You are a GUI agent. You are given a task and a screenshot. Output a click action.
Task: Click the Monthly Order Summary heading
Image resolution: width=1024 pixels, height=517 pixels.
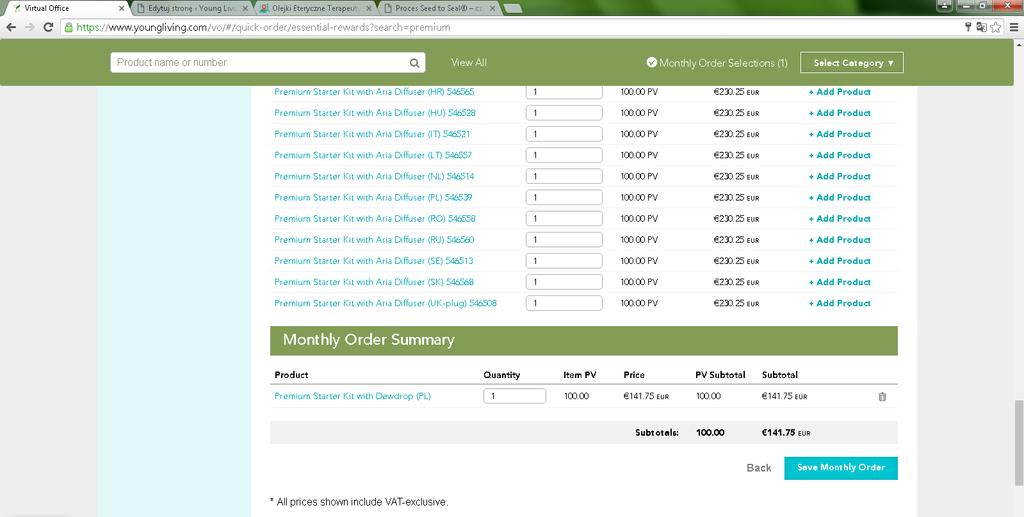point(368,340)
